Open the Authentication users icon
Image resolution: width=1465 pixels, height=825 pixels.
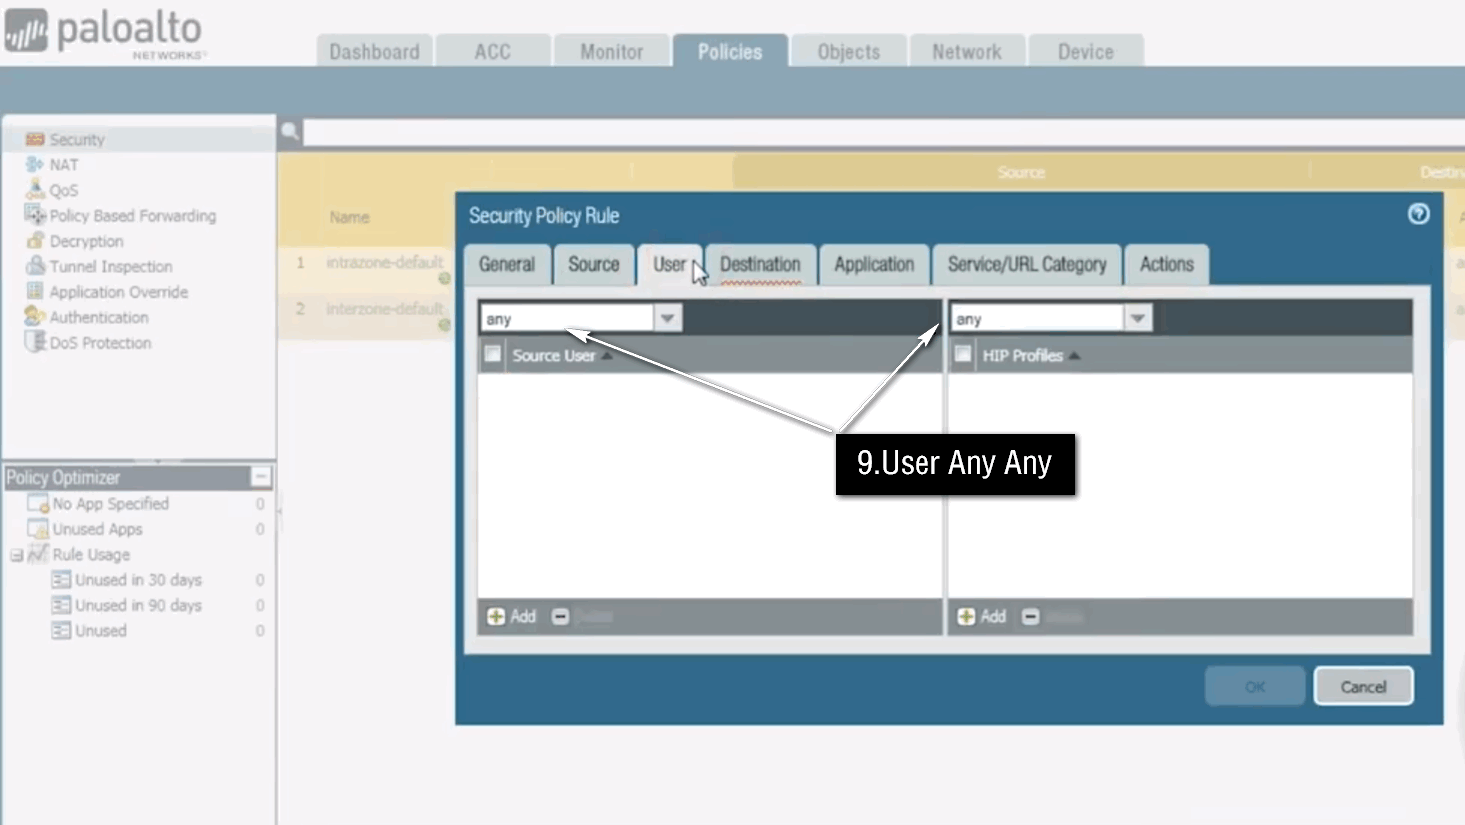(x=35, y=317)
